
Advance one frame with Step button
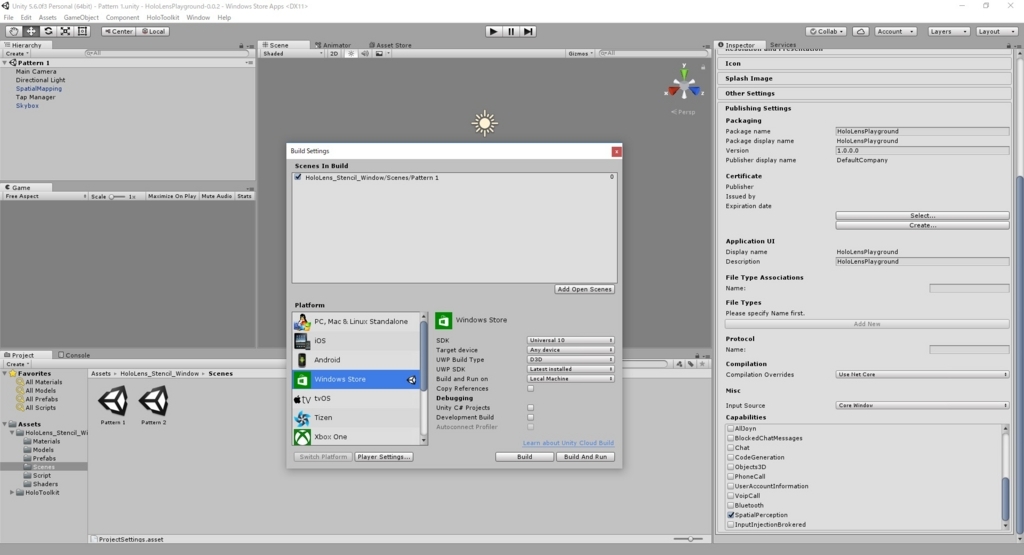(528, 31)
